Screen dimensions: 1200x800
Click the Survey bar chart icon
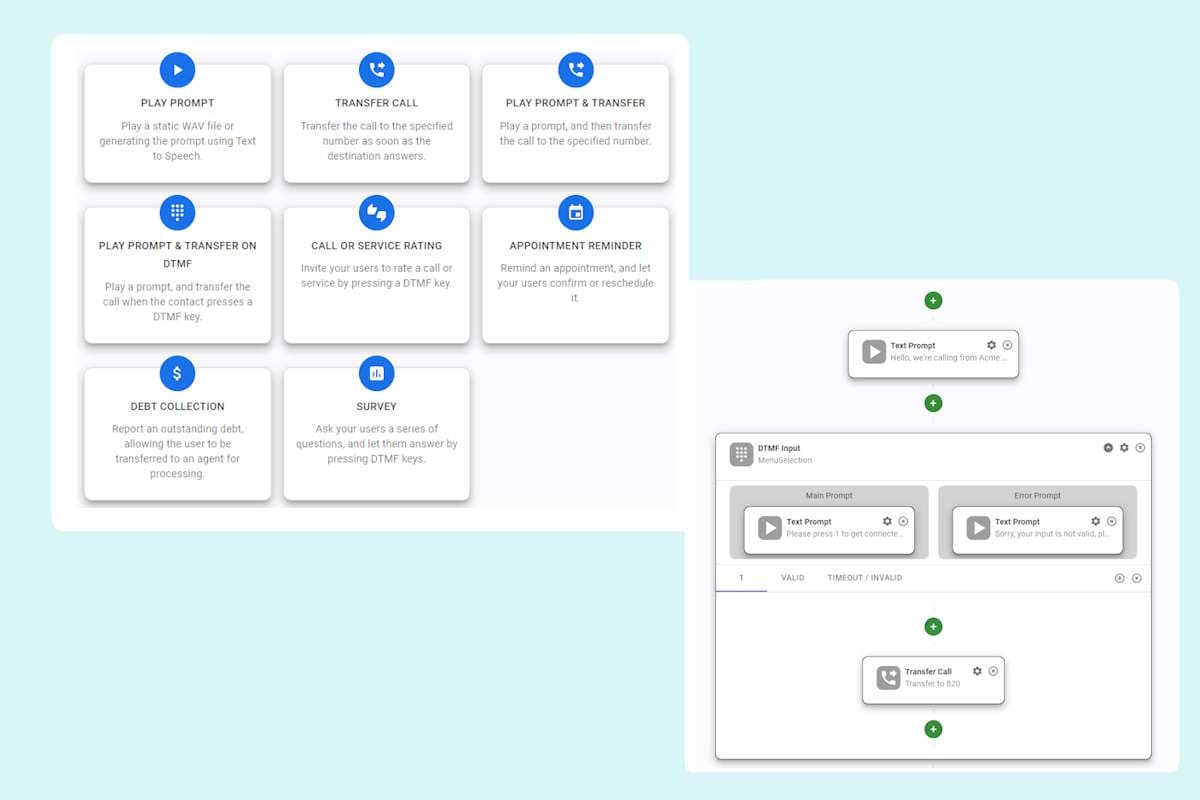[x=377, y=373]
